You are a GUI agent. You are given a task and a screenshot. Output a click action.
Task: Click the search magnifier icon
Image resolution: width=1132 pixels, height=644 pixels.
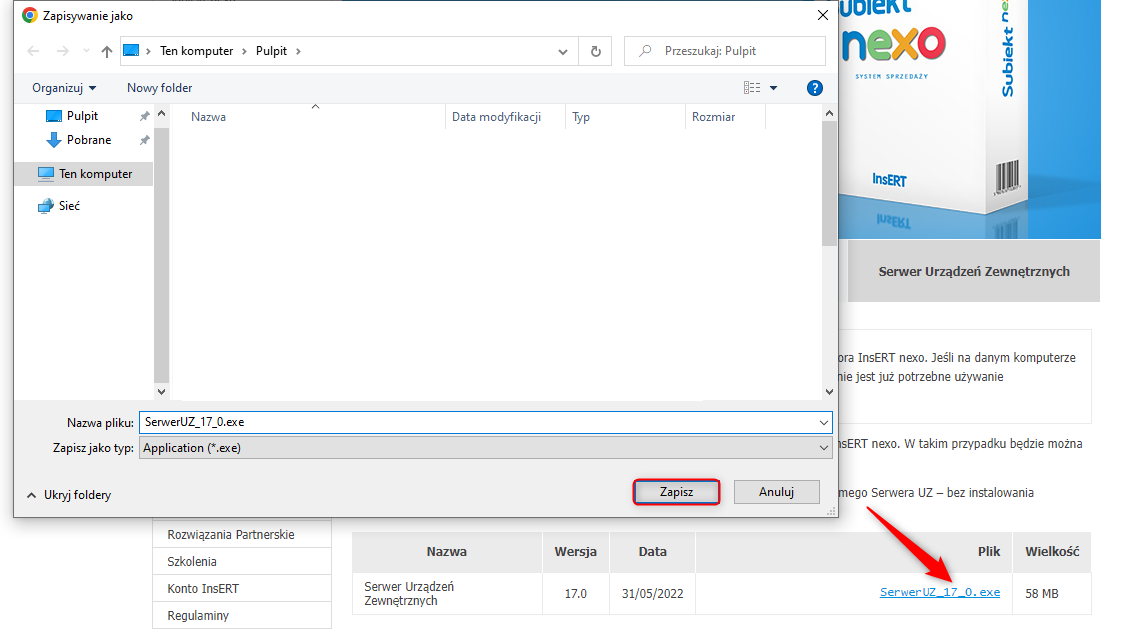coord(645,51)
